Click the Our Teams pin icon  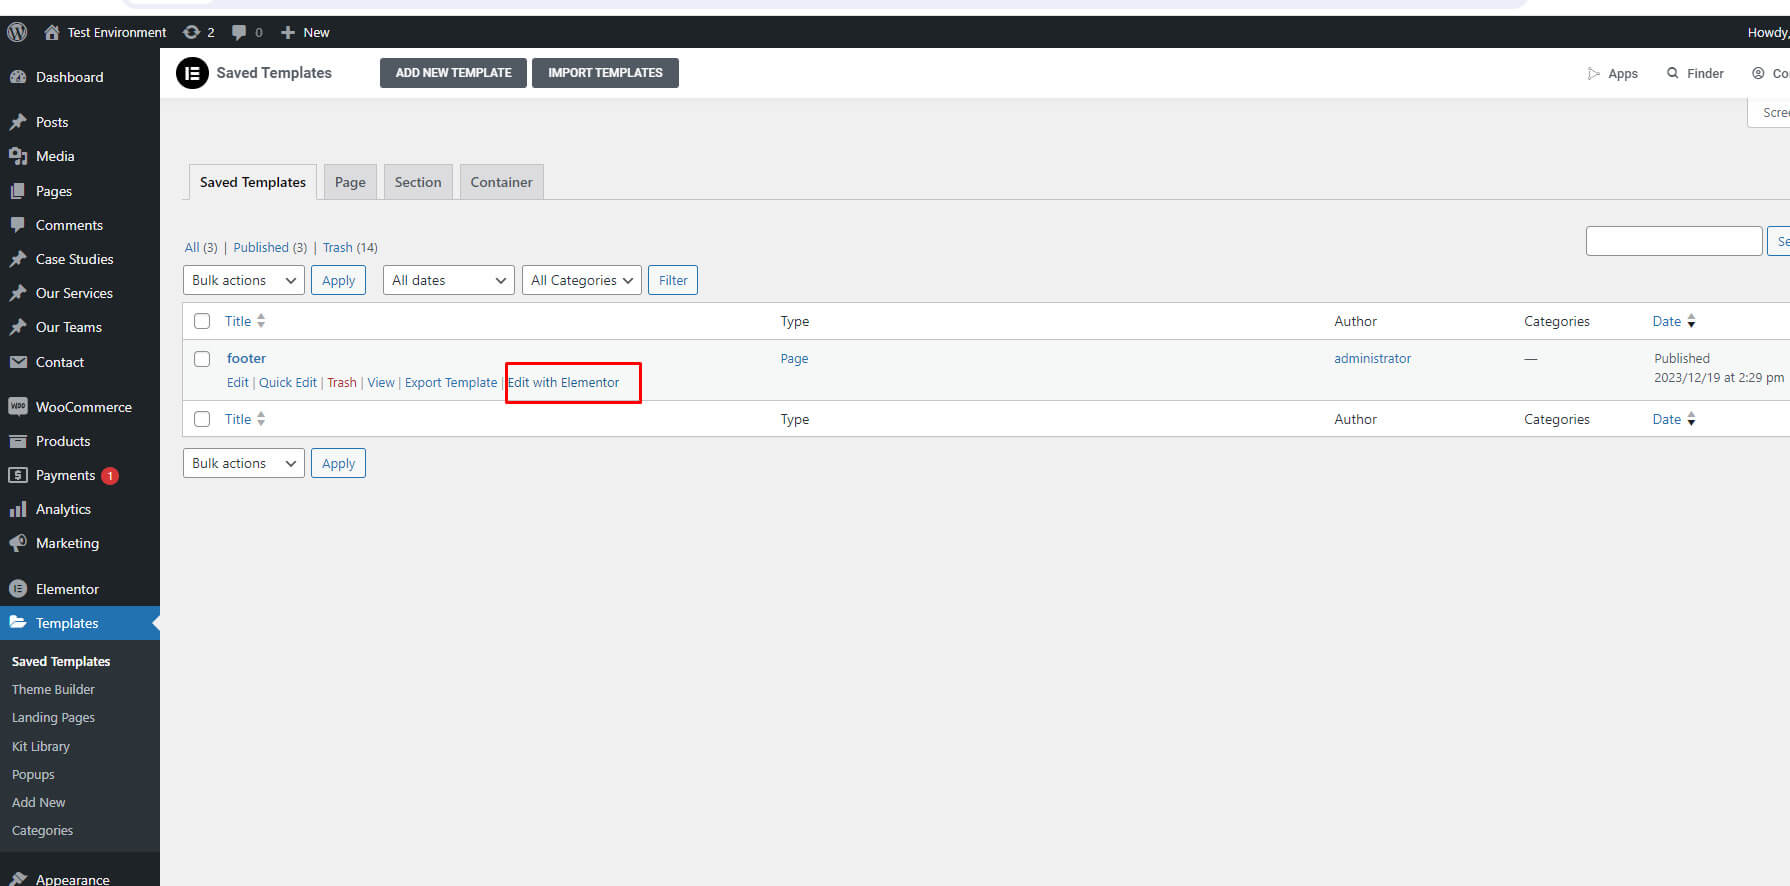(x=18, y=327)
